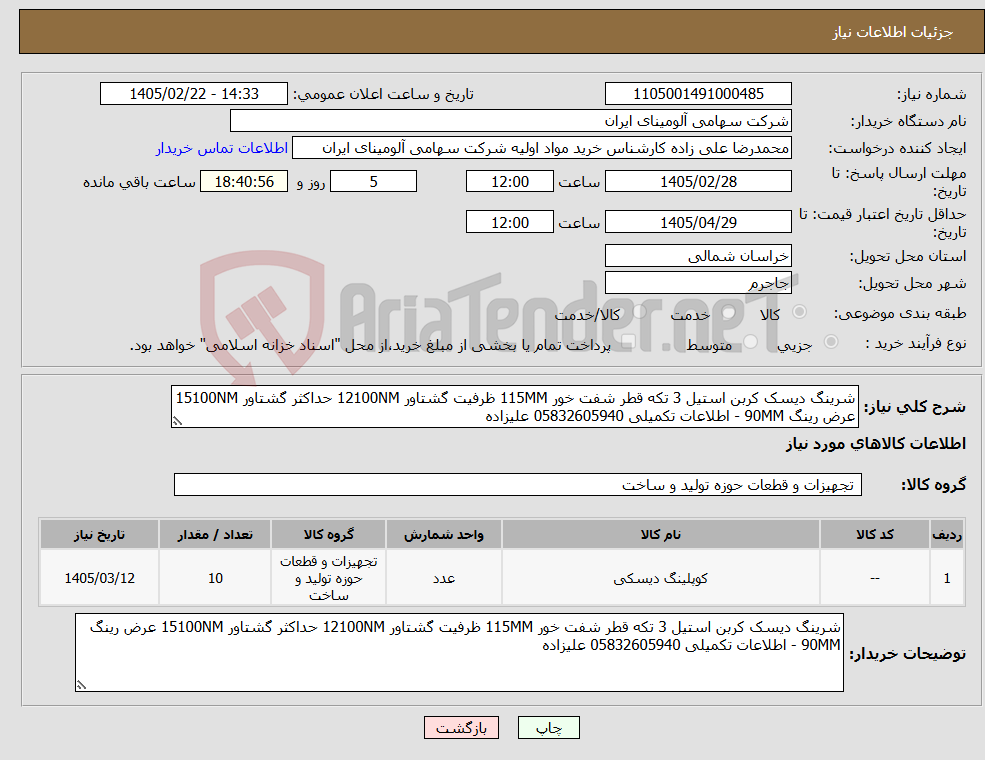
Task: Click the گروه کالا column header in table
Action: tap(329, 535)
